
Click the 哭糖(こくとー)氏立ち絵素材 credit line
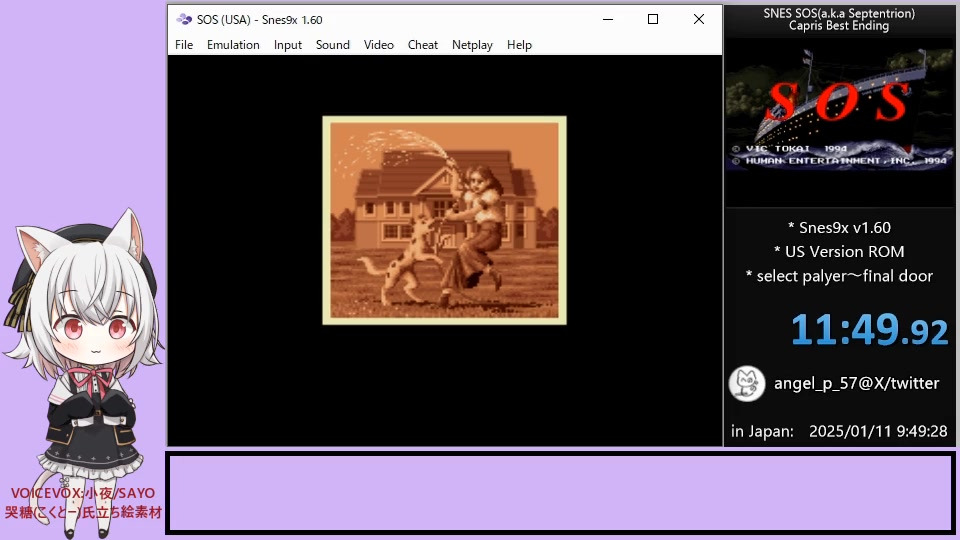(83, 512)
